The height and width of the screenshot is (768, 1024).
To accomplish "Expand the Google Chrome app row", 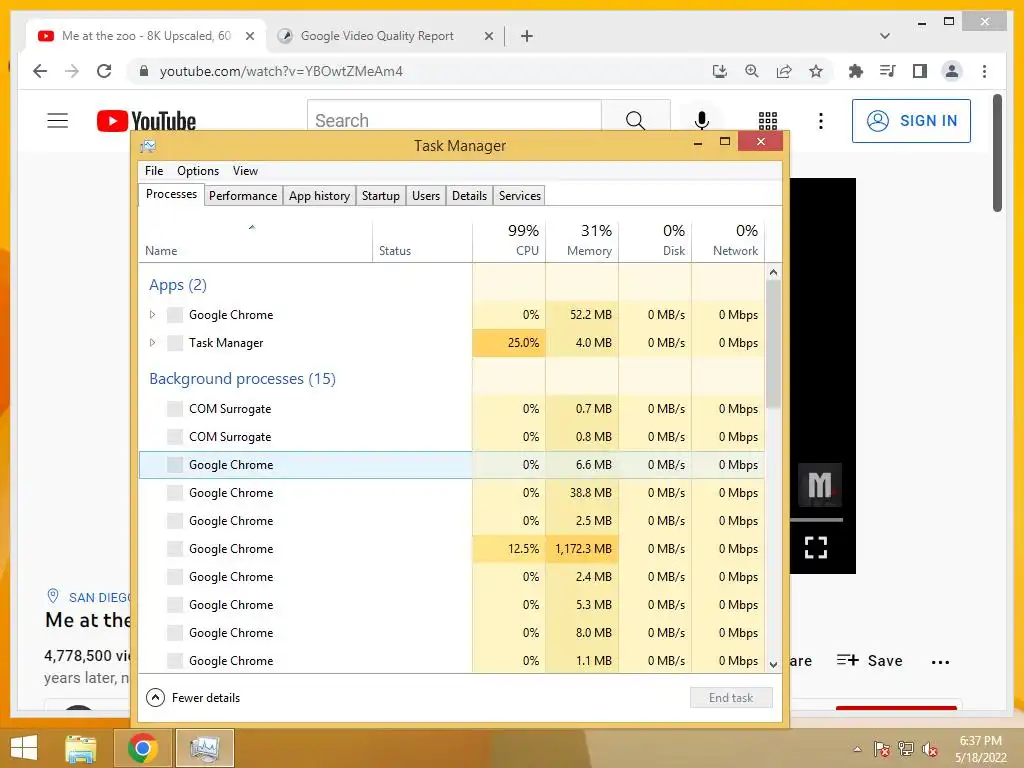I will [152, 315].
